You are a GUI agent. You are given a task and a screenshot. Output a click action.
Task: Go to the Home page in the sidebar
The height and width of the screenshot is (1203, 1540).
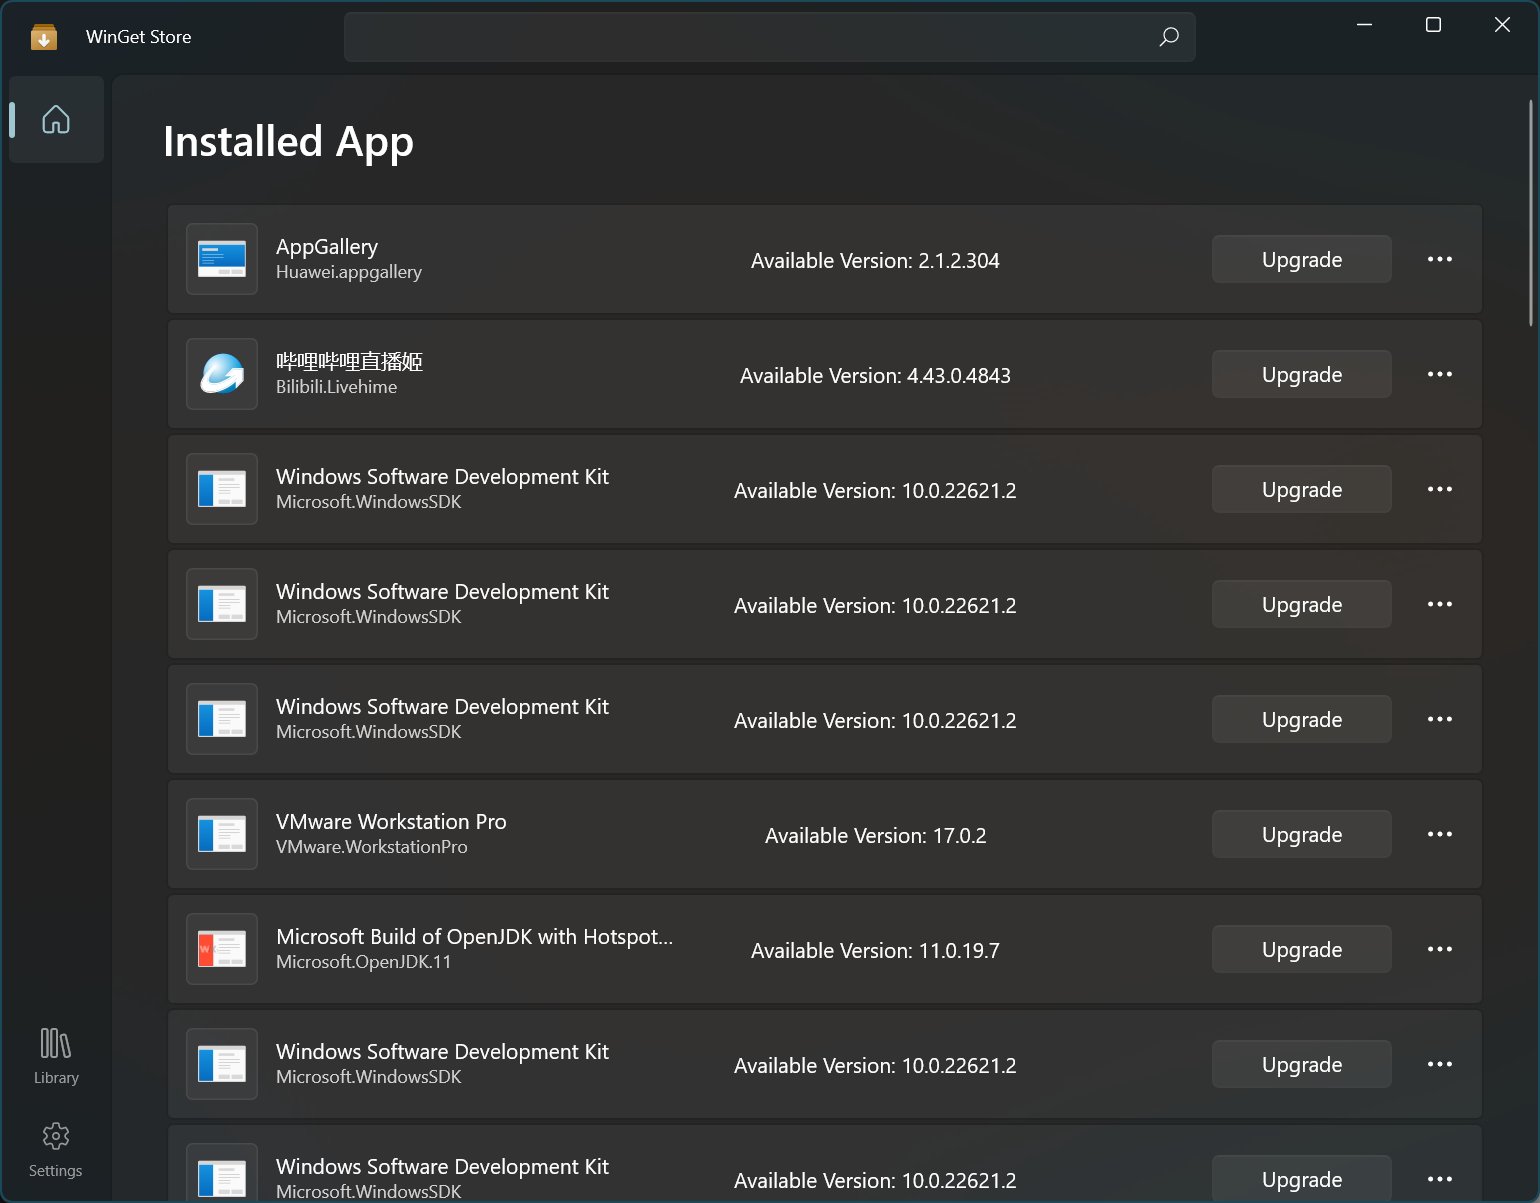(56, 119)
